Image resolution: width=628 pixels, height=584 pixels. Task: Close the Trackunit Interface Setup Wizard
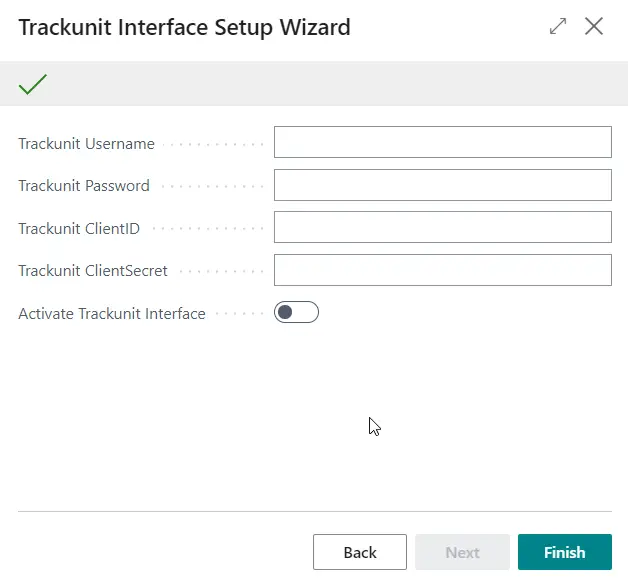[x=594, y=27]
